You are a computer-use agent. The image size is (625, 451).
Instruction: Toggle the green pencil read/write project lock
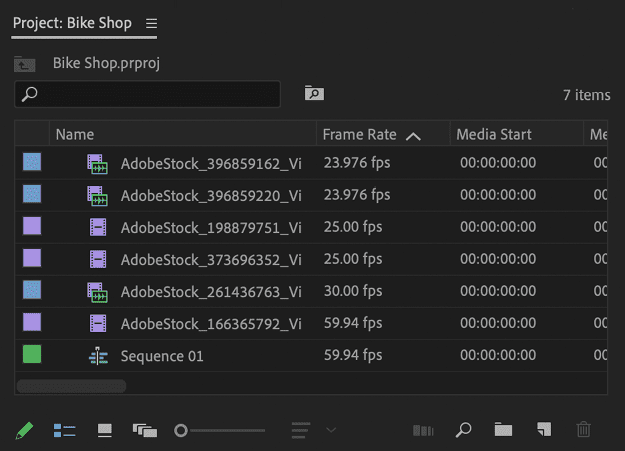point(24,431)
